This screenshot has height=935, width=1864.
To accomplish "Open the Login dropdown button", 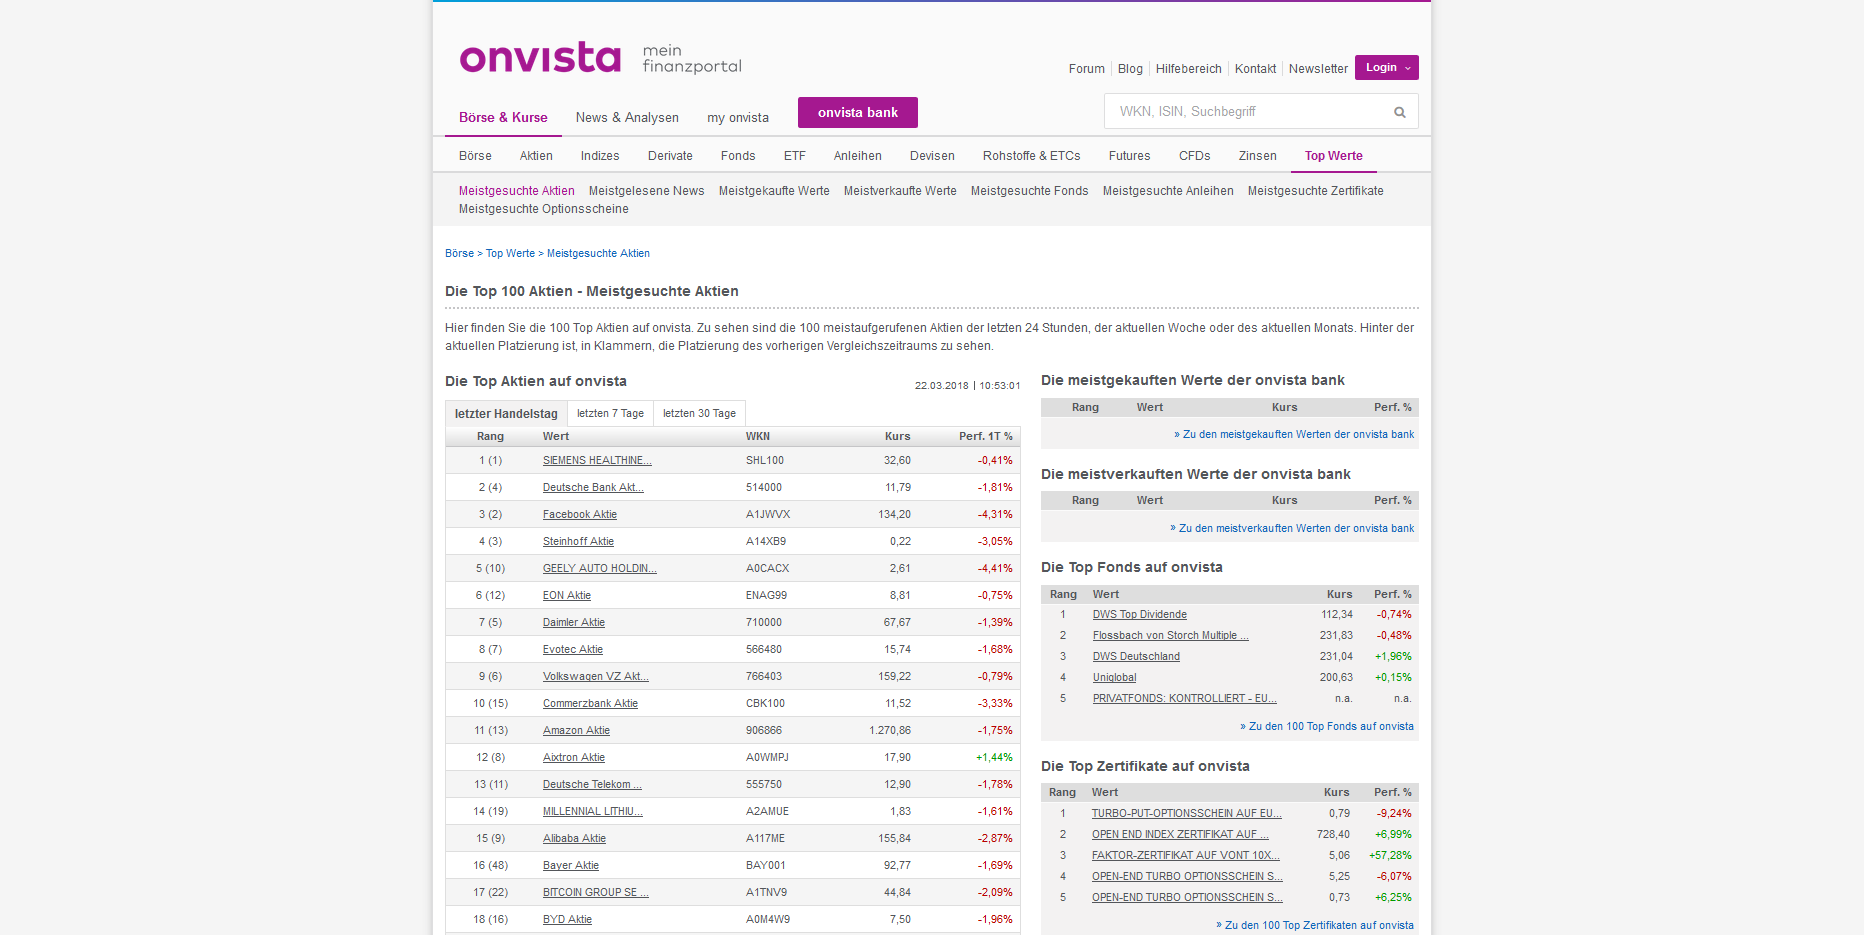I will click(1386, 68).
